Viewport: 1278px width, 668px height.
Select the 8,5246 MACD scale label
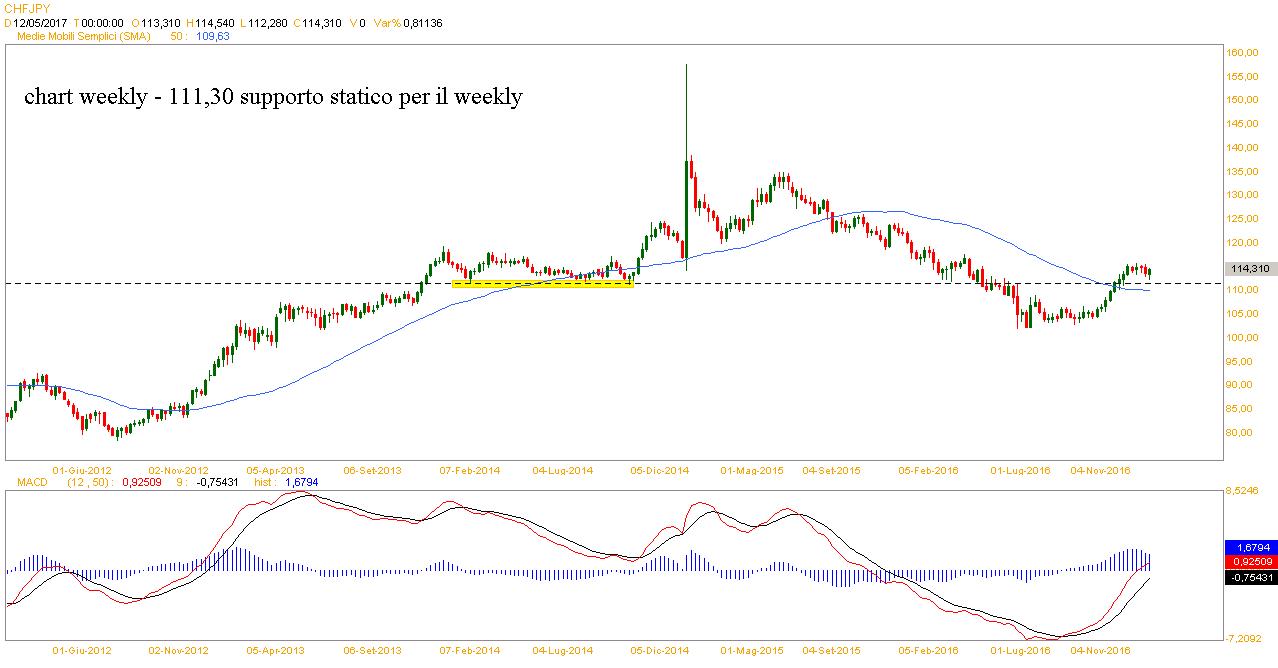(1245, 491)
